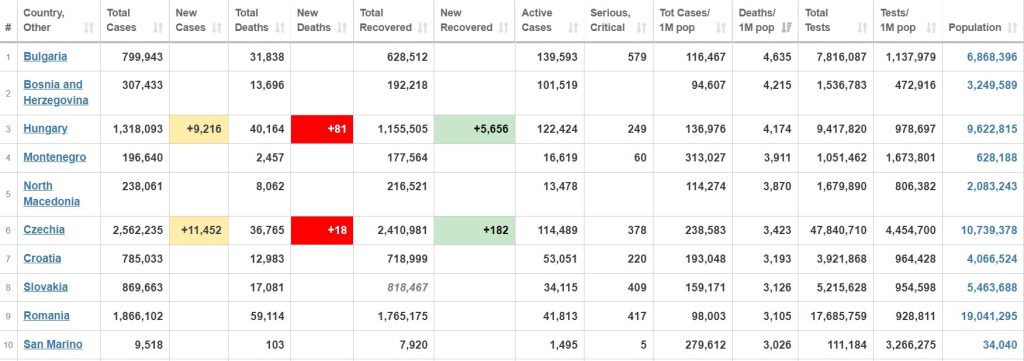
Task: Follow the Czechia country link
Action: point(44,230)
